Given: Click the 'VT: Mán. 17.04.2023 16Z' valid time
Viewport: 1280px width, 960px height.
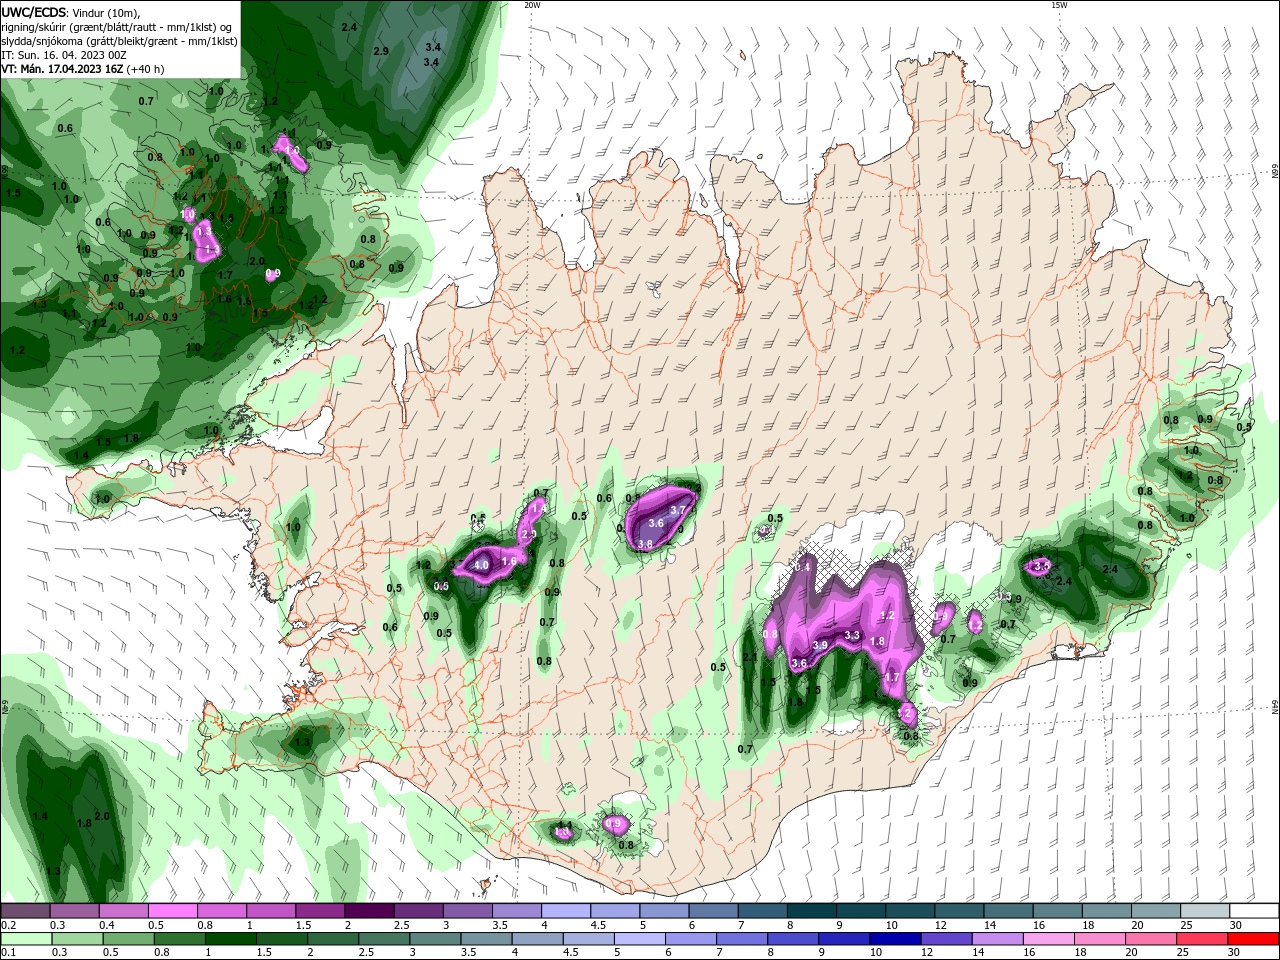Looking at the screenshot, I should tap(62, 69).
